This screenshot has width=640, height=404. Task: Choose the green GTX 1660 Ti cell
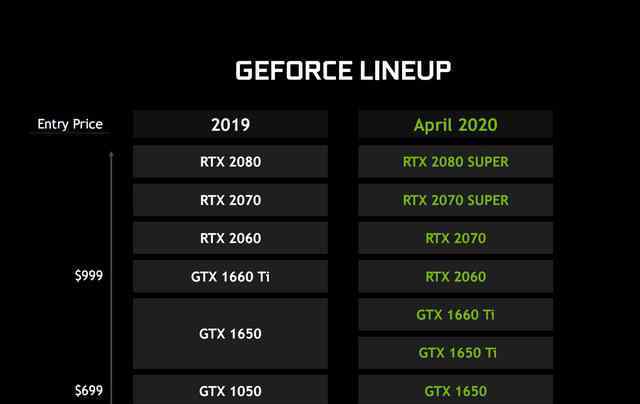(x=455, y=314)
